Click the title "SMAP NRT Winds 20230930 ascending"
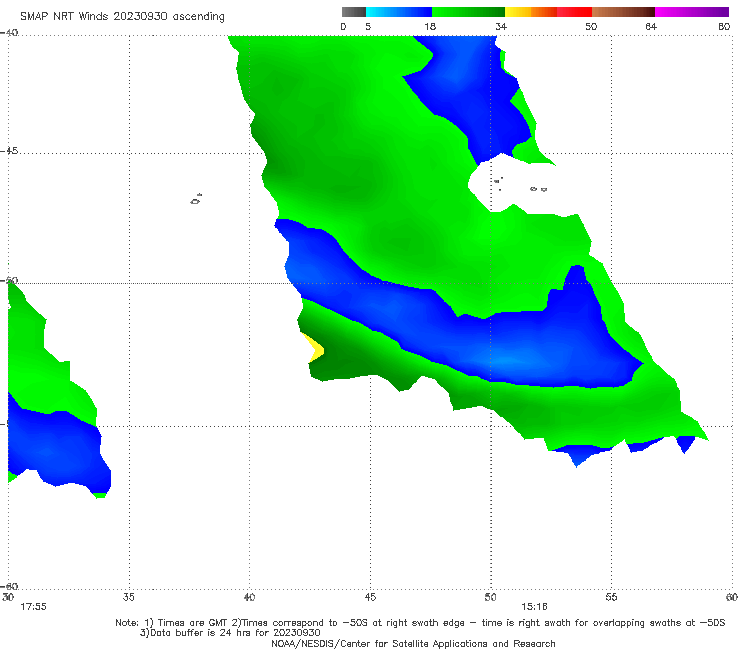Screen dimensions: 740x650 122,16
